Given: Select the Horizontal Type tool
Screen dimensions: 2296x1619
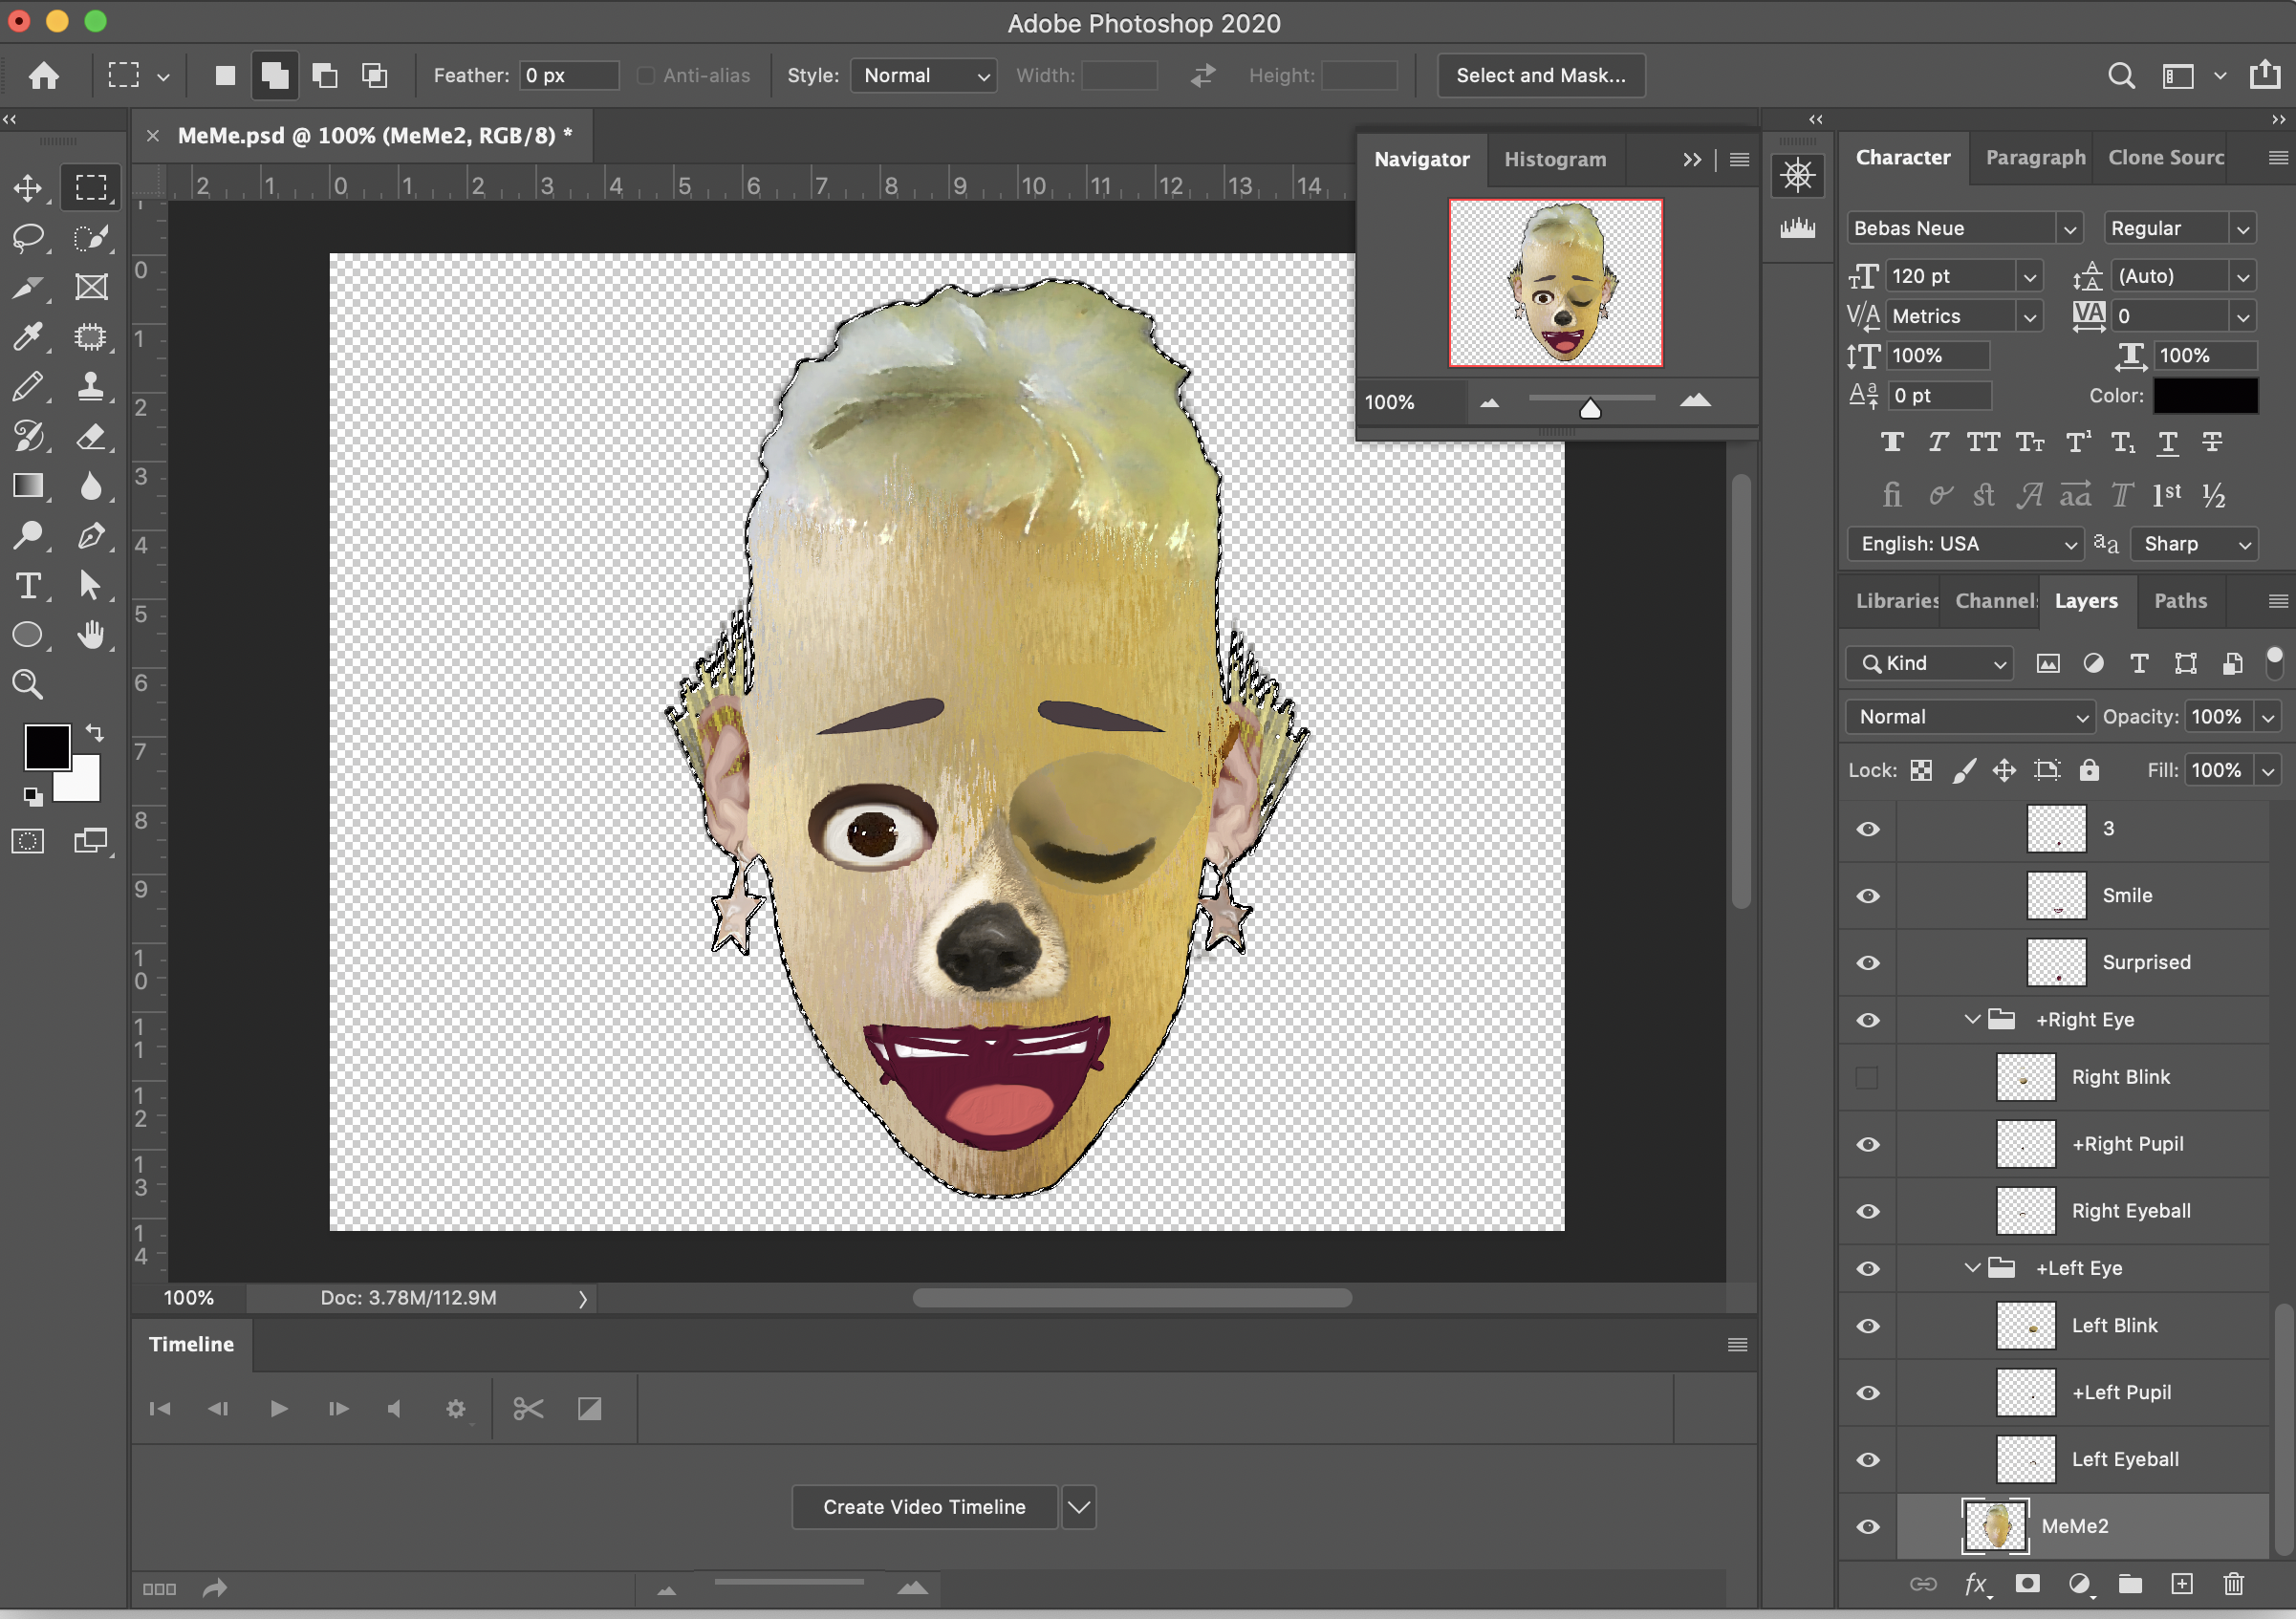Looking at the screenshot, I should point(28,586).
